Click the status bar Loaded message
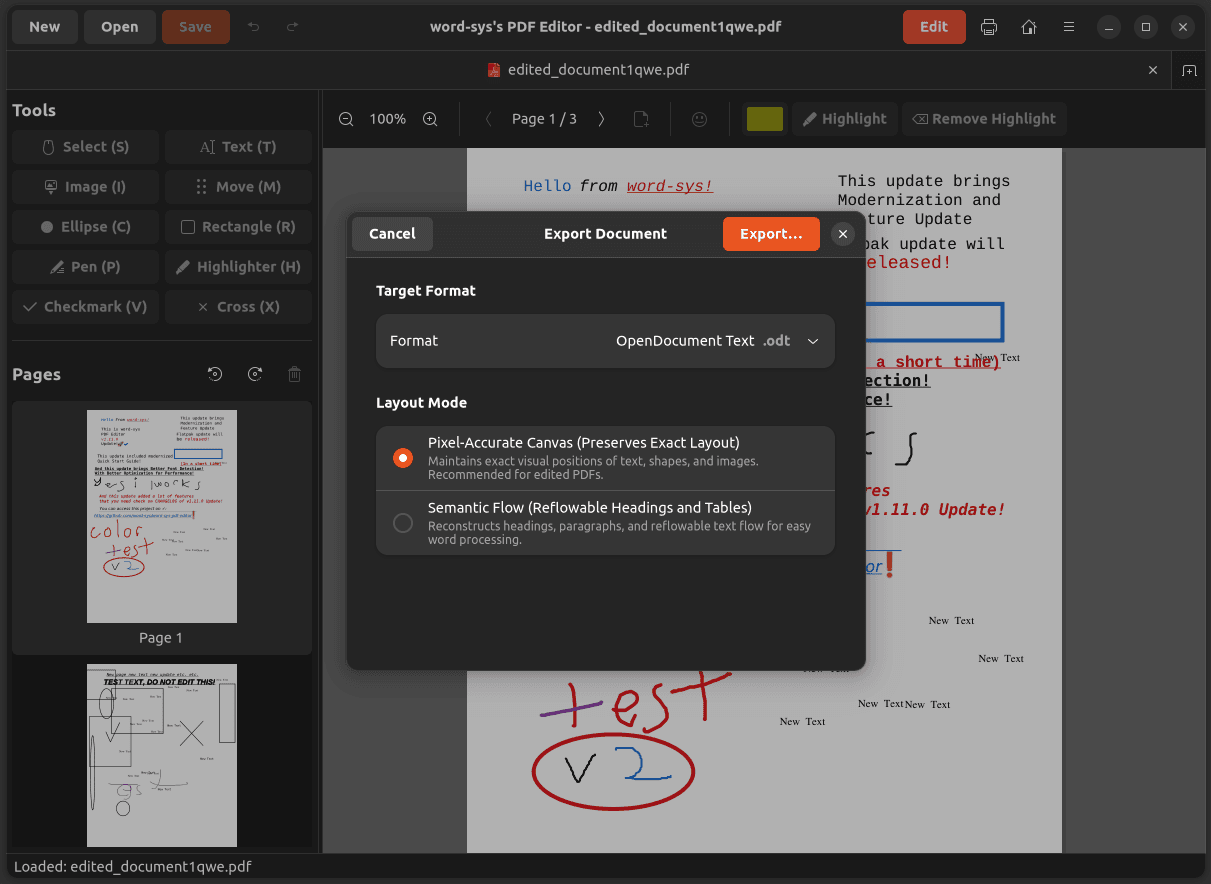1211x884 pixels. [133, 867]
